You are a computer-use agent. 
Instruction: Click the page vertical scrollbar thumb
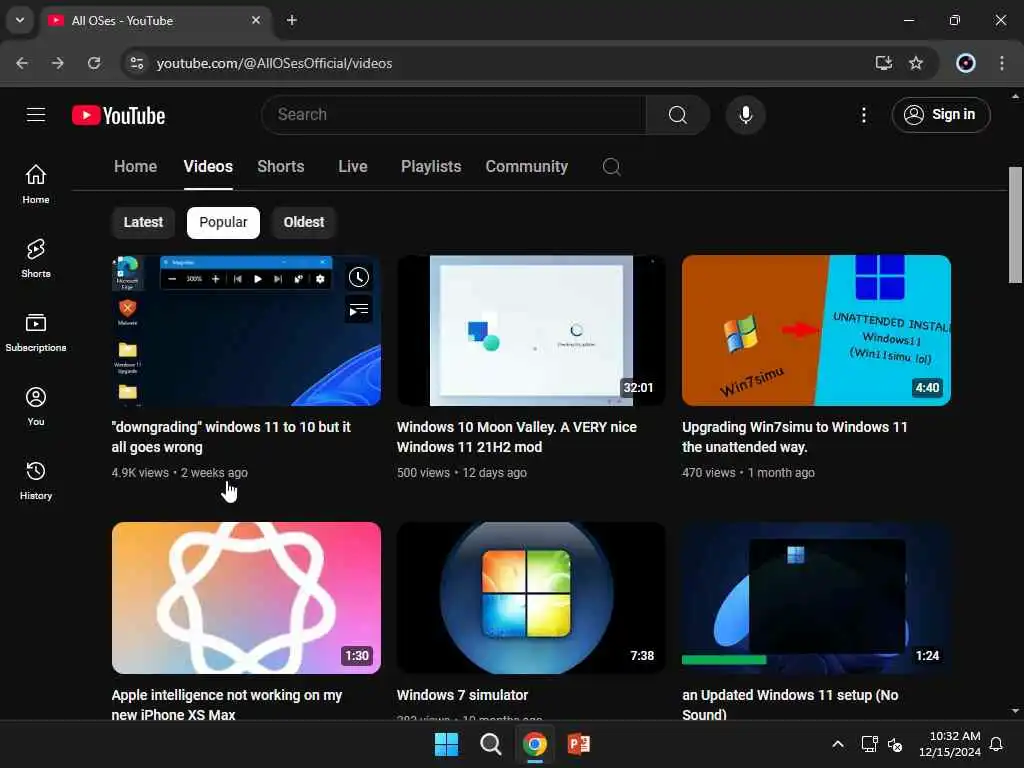tap(1015, 225)
